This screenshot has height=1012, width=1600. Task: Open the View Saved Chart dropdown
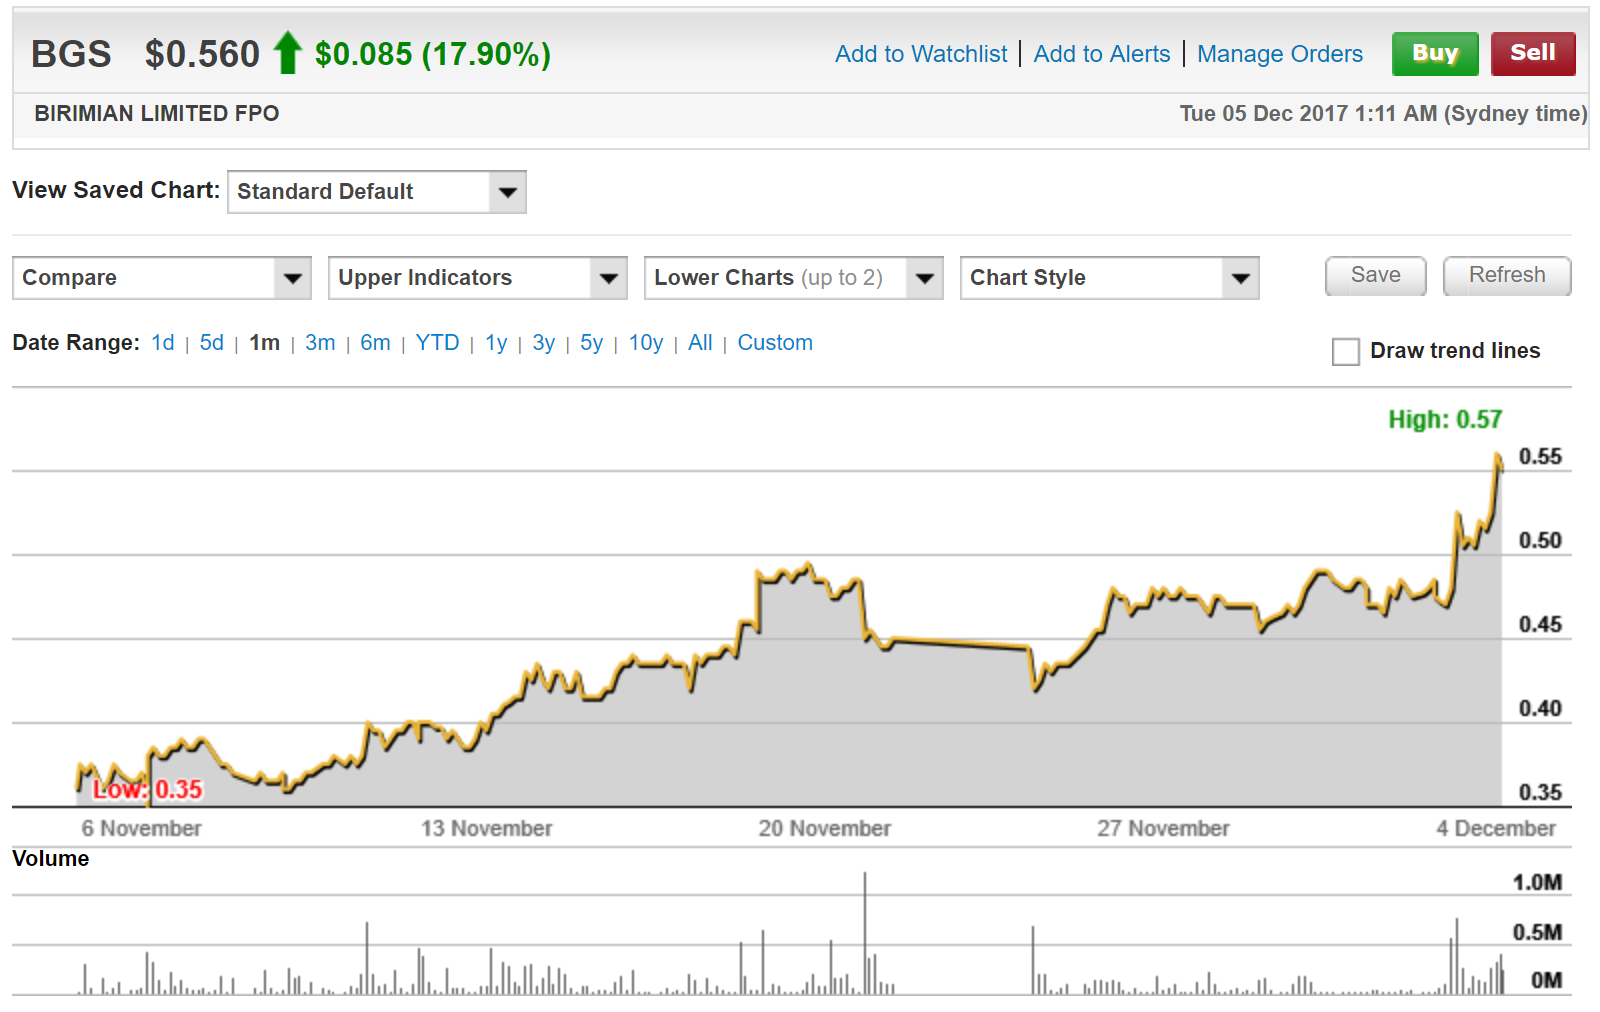[376, 192]
